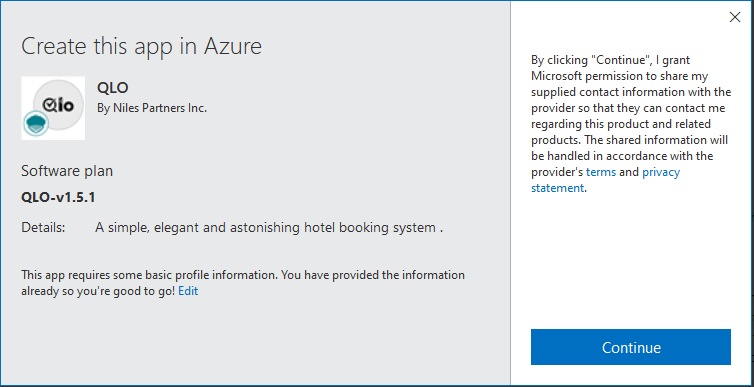Click the teal badge icon on logo

[36, 123]
